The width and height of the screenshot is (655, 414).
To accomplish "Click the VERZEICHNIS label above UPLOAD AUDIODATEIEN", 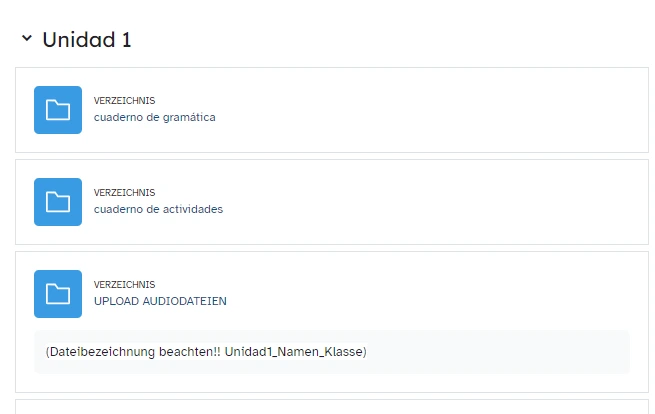I will (124, 285).
